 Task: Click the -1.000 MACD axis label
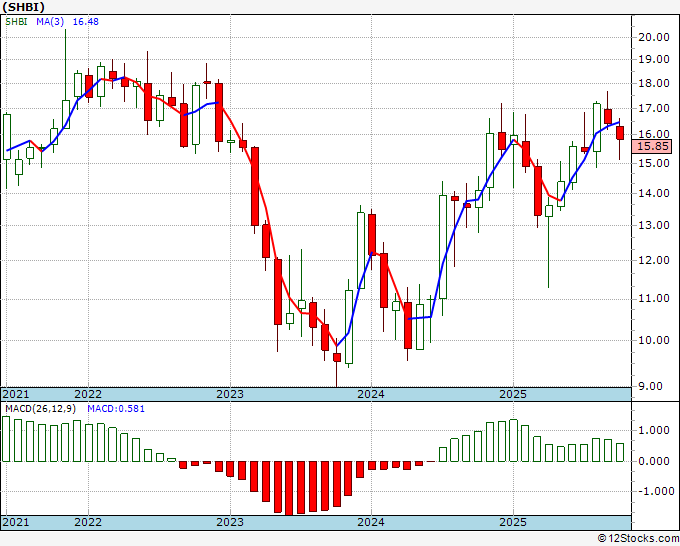pyautogui.click(x=655, y=491)
